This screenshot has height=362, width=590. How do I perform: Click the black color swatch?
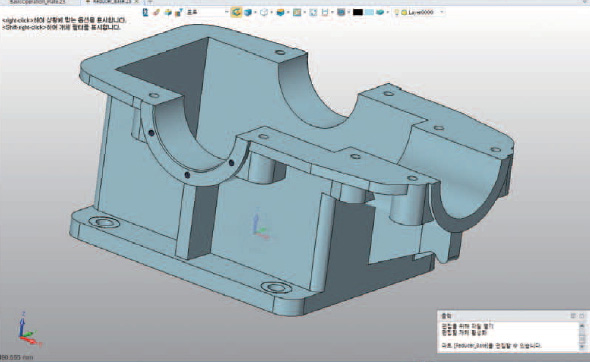click(x=357, y=12)
